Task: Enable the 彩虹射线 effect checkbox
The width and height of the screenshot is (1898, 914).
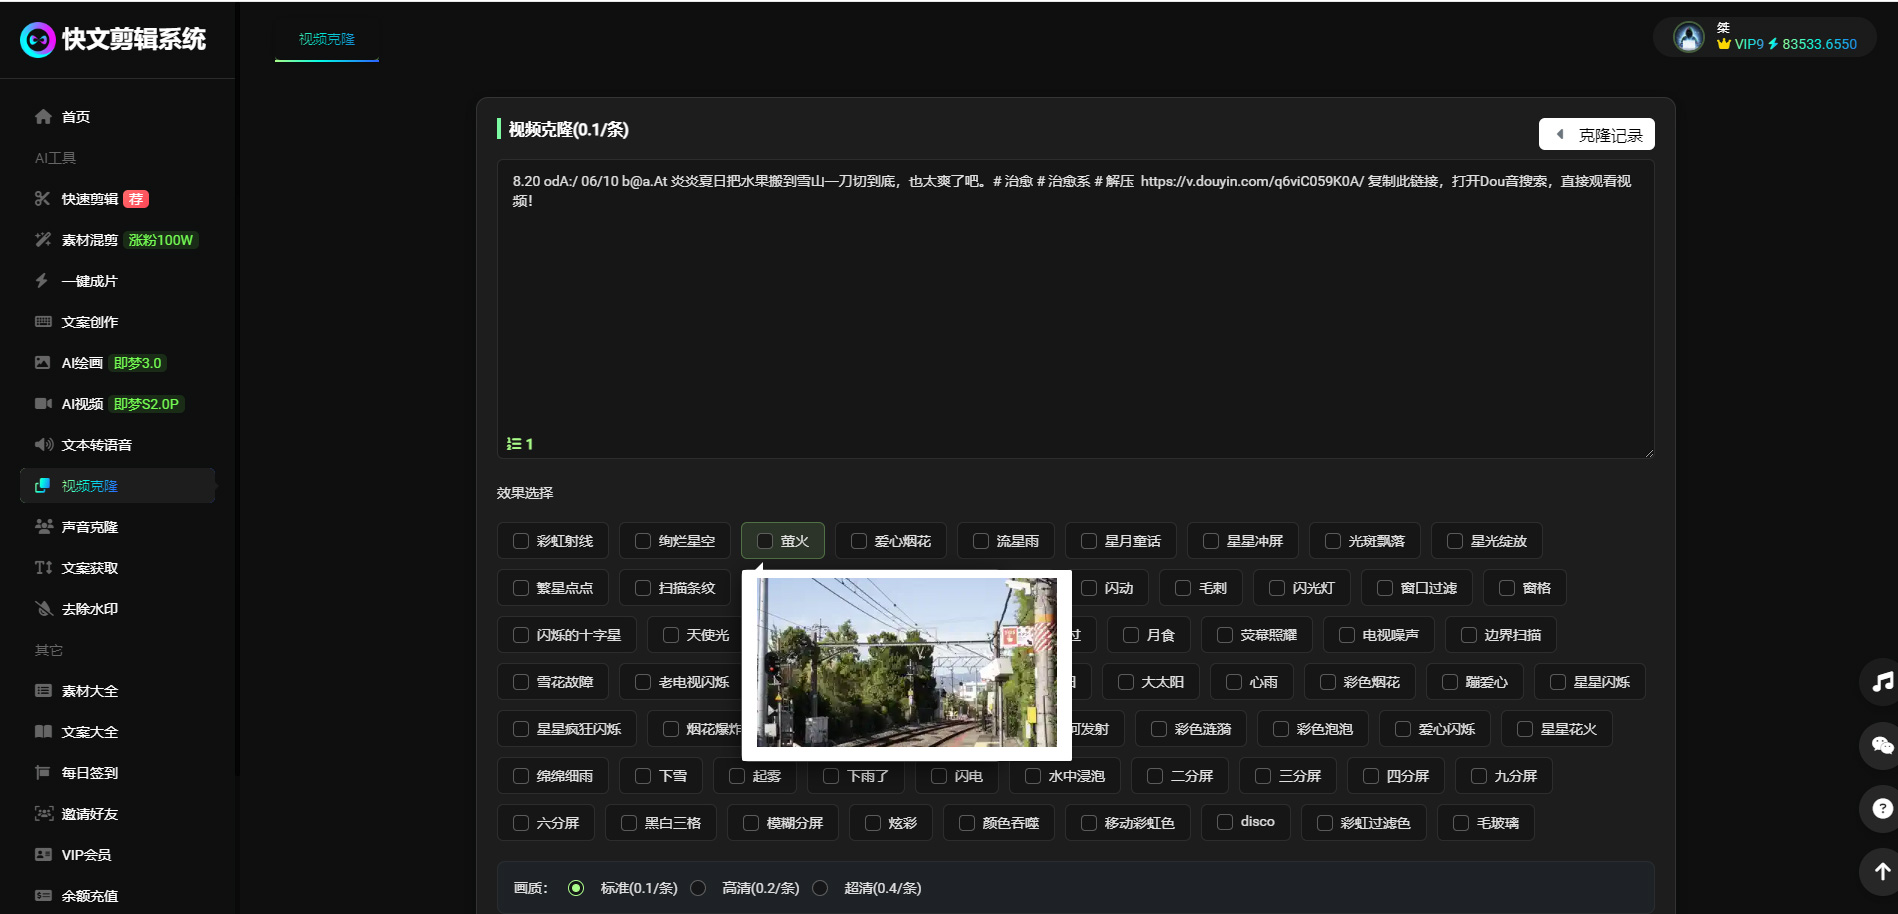Action: coord(521,541)
